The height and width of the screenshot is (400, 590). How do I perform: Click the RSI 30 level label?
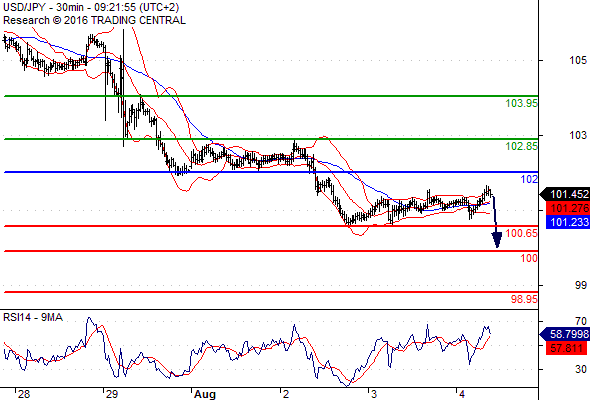(x=581, y=370)
